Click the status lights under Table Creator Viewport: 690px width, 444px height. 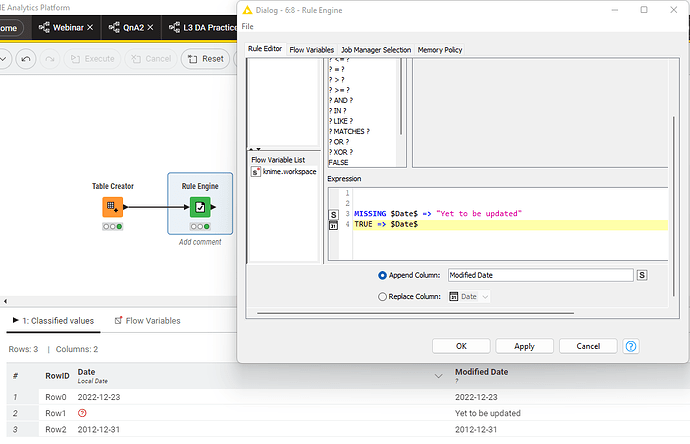[112, 227]
